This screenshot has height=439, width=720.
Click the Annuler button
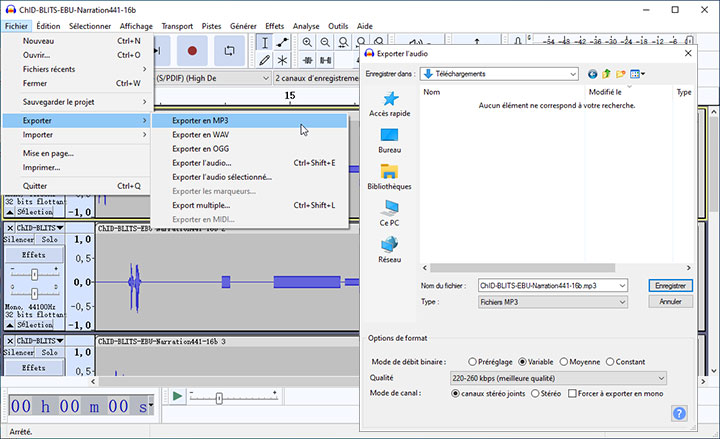point(669,301)
